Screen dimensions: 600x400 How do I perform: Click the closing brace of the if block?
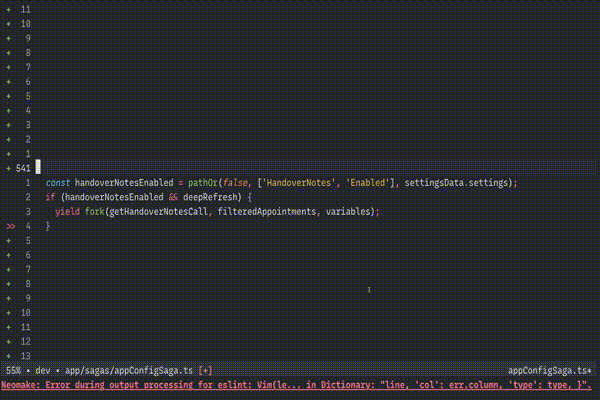(48, 226)
